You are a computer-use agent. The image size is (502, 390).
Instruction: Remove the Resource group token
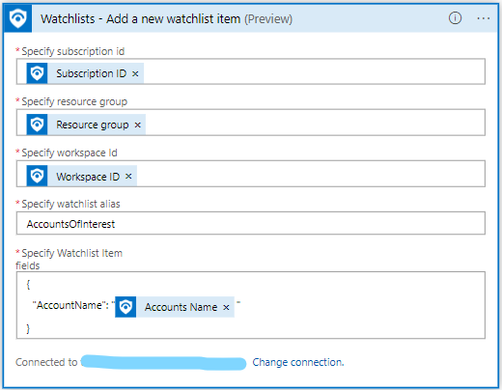(137, 125)
